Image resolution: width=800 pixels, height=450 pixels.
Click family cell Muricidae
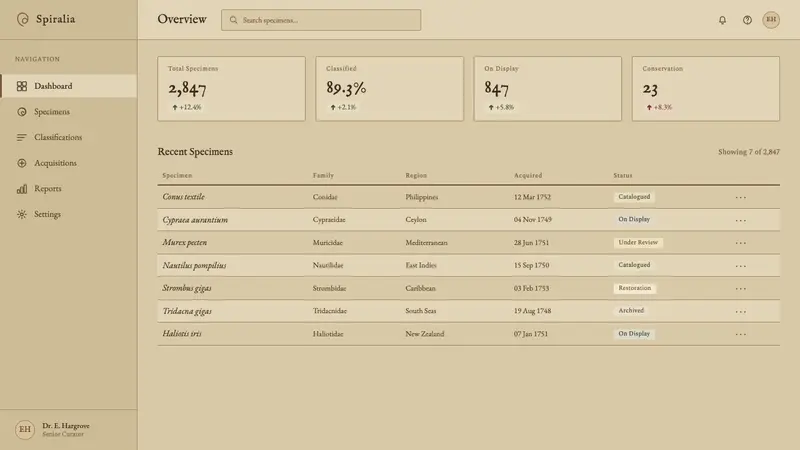328,243
